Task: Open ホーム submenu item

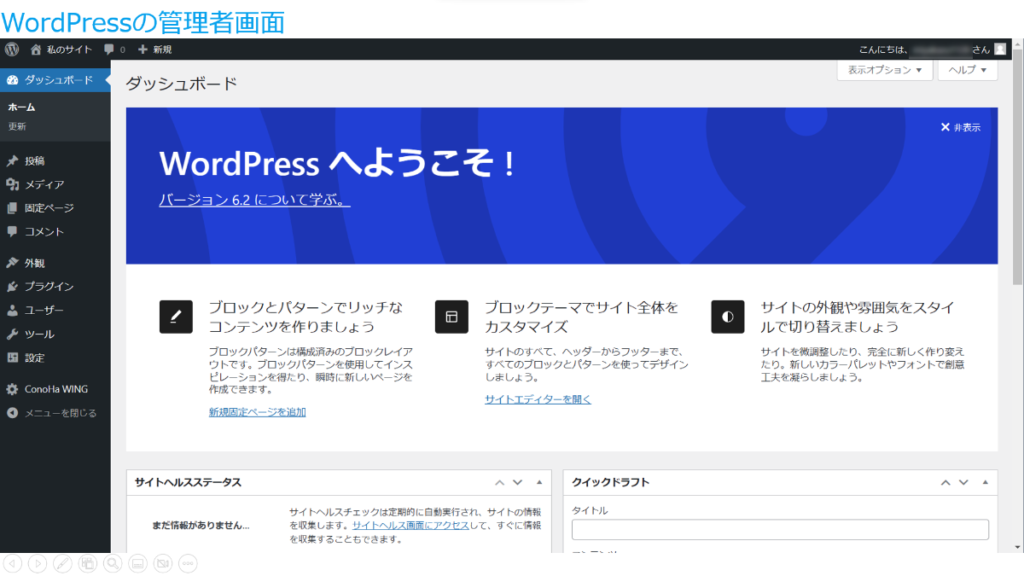Action: coord(22,107)
